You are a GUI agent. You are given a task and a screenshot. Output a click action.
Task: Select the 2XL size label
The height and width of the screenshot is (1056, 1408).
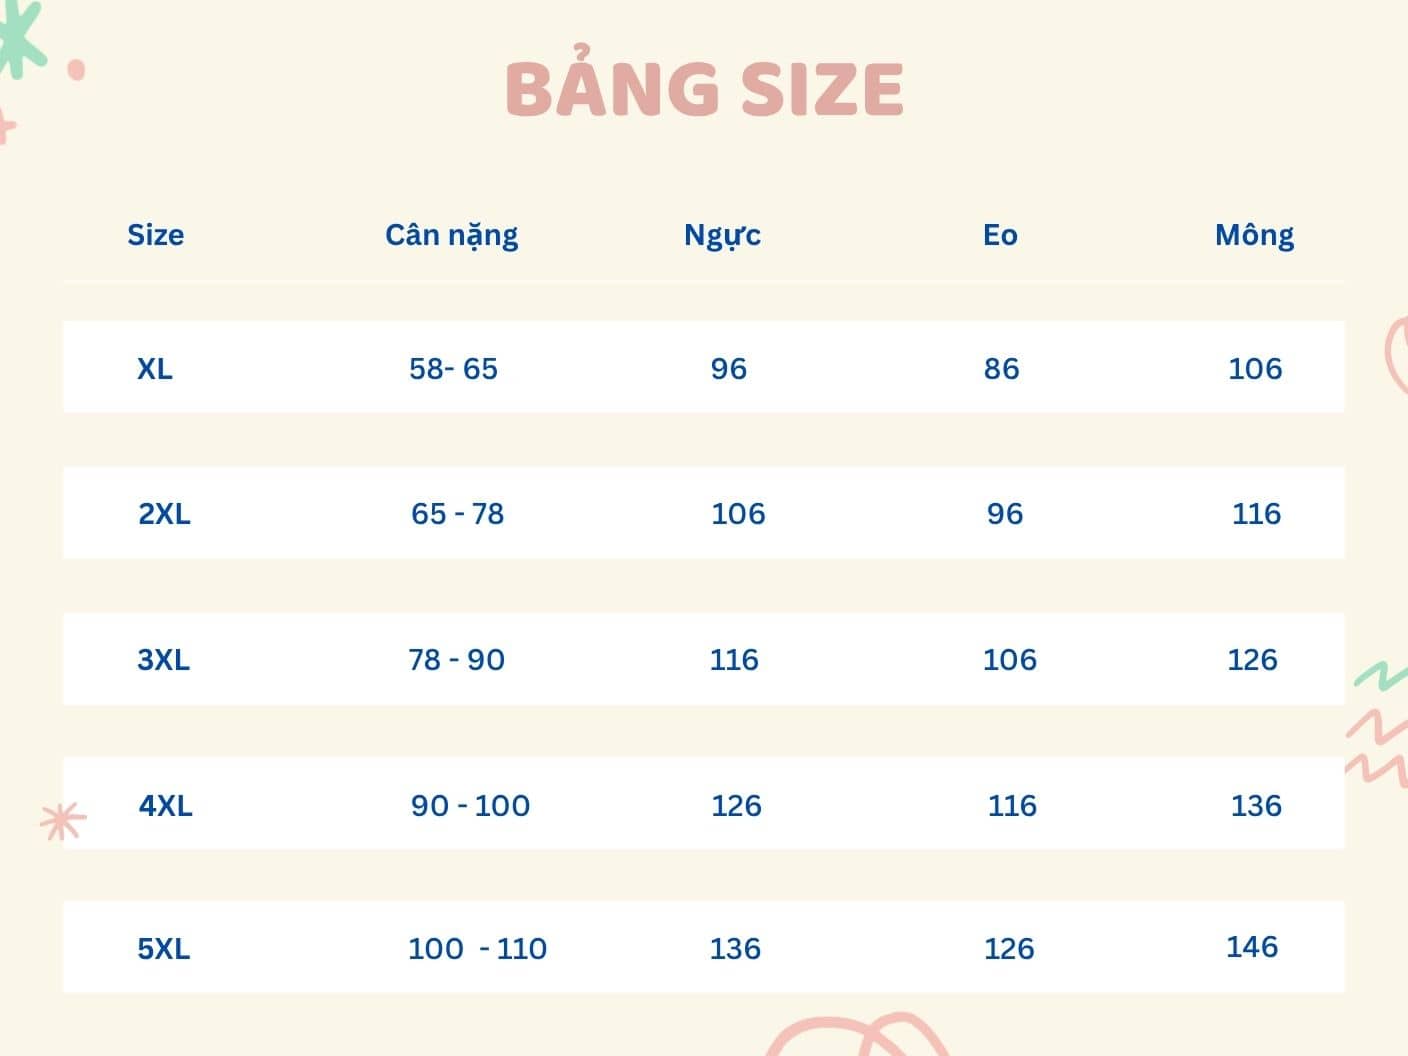pyautogui.click(x=164, y=514)
